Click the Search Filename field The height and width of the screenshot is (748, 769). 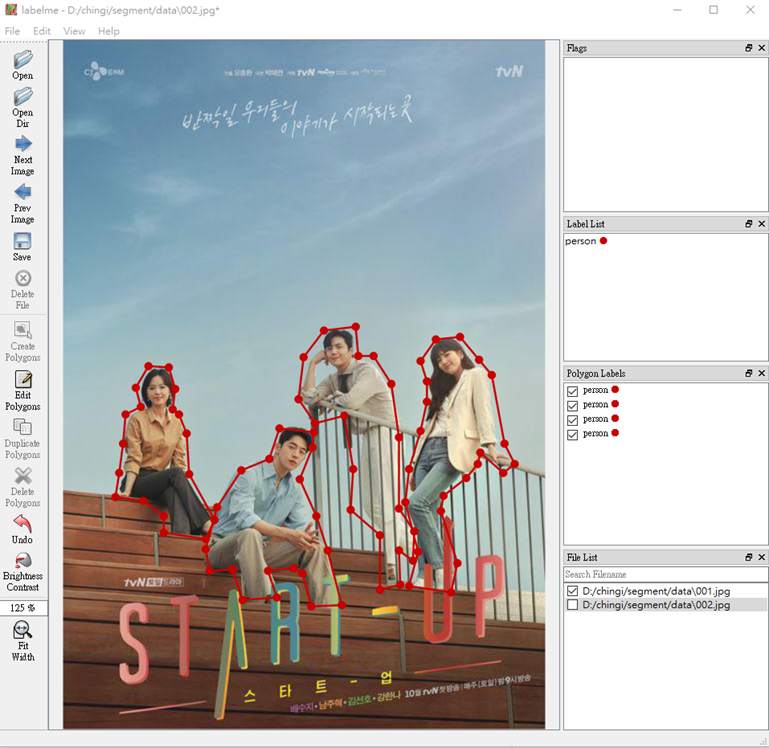[x=666, y=574]
